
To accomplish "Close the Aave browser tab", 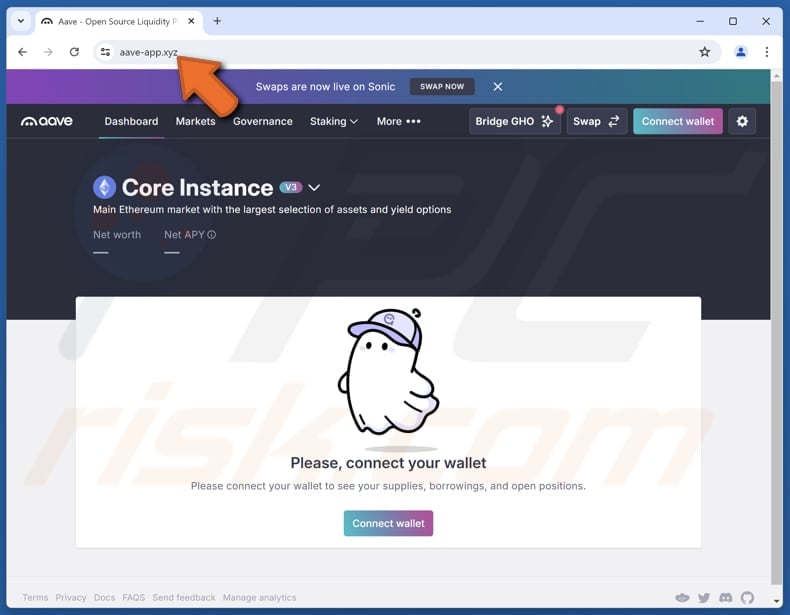I will click(191, 21).
